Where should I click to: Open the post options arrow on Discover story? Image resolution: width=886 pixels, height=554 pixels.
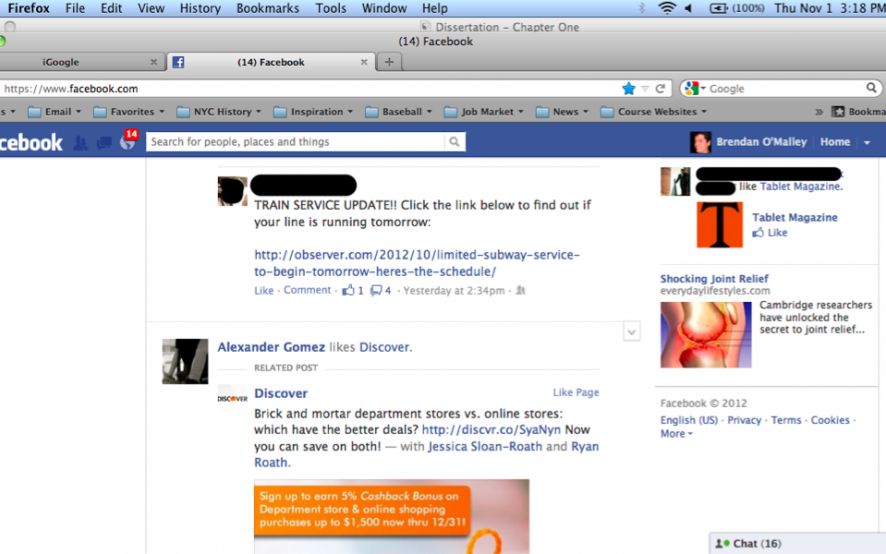tap(631, 332)
